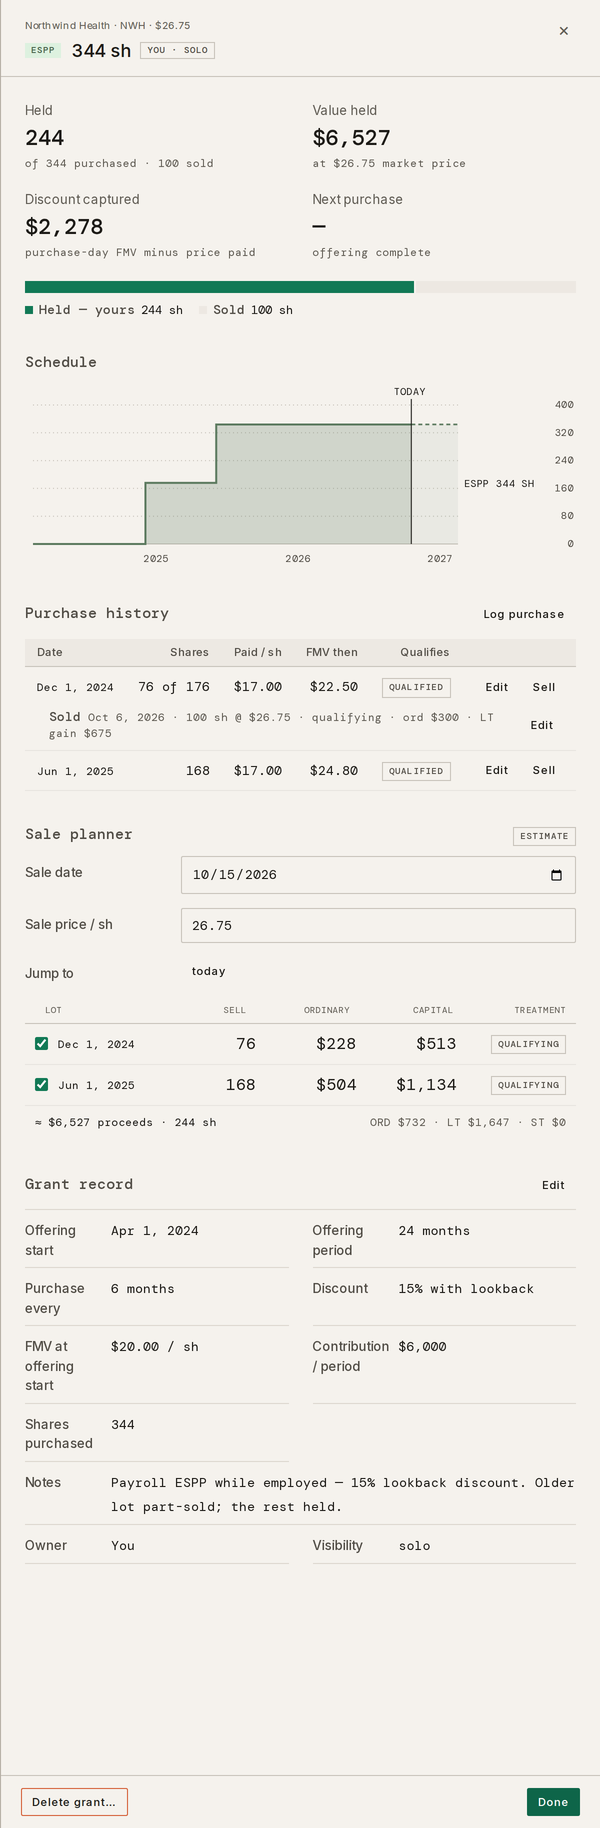The image size is (600, 1828).
Task: Edit the Oct 6, 2026 sold record
Action: point(541,725)
